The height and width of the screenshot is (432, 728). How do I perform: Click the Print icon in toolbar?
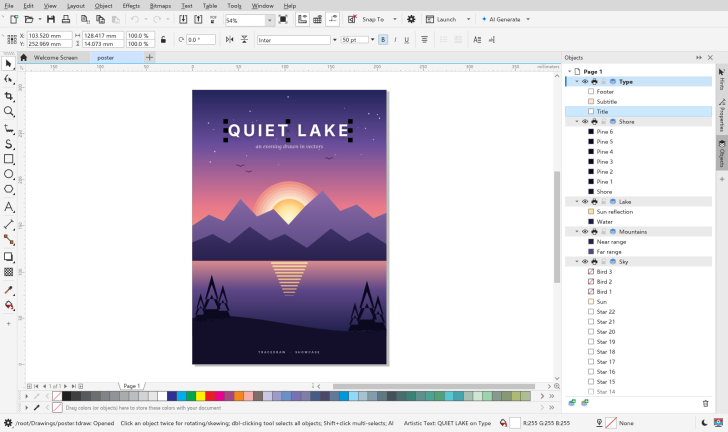[x=66, y=20]
